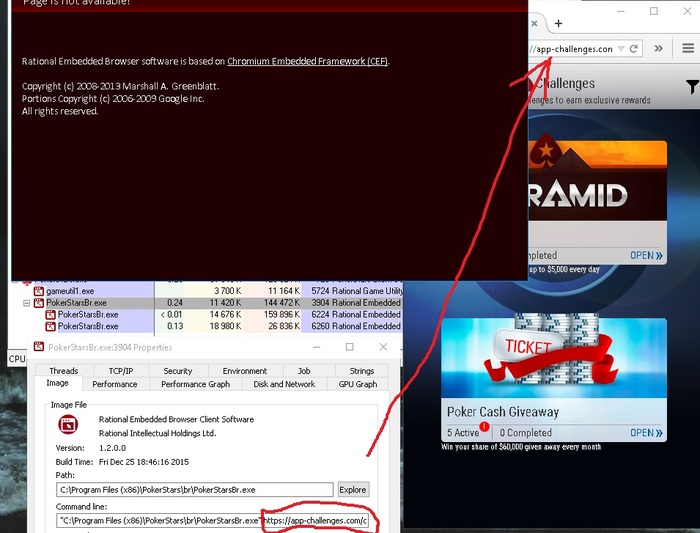Viewport: 700px width, 533px height.
Task: Open a new browser tab with plus button
Action: [x=558, y=24]
